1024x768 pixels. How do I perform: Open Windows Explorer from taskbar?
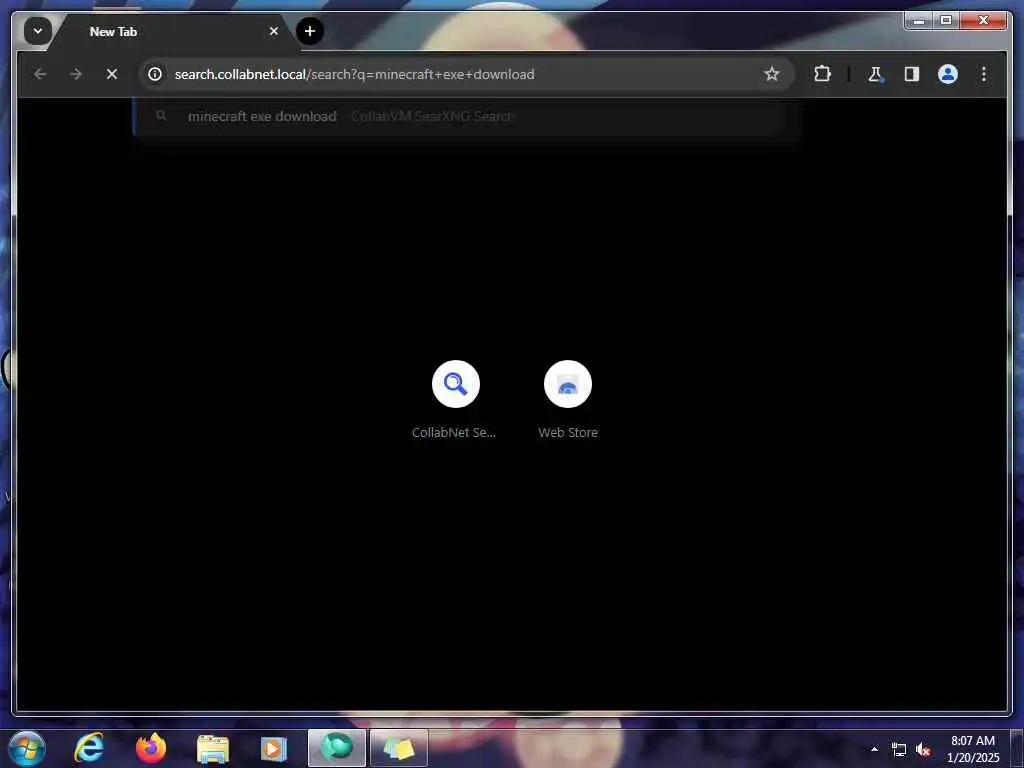tap(212, 748)
